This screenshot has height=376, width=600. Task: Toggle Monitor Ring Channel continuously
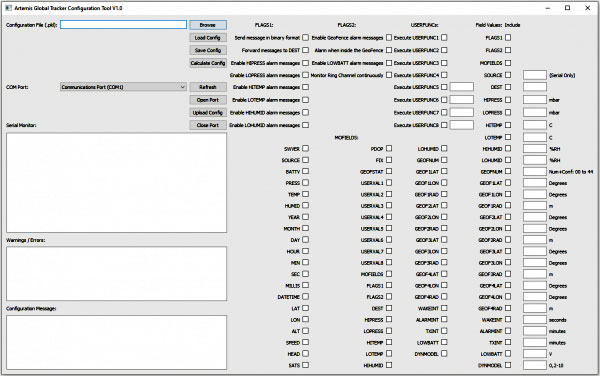tap(389, 75)
